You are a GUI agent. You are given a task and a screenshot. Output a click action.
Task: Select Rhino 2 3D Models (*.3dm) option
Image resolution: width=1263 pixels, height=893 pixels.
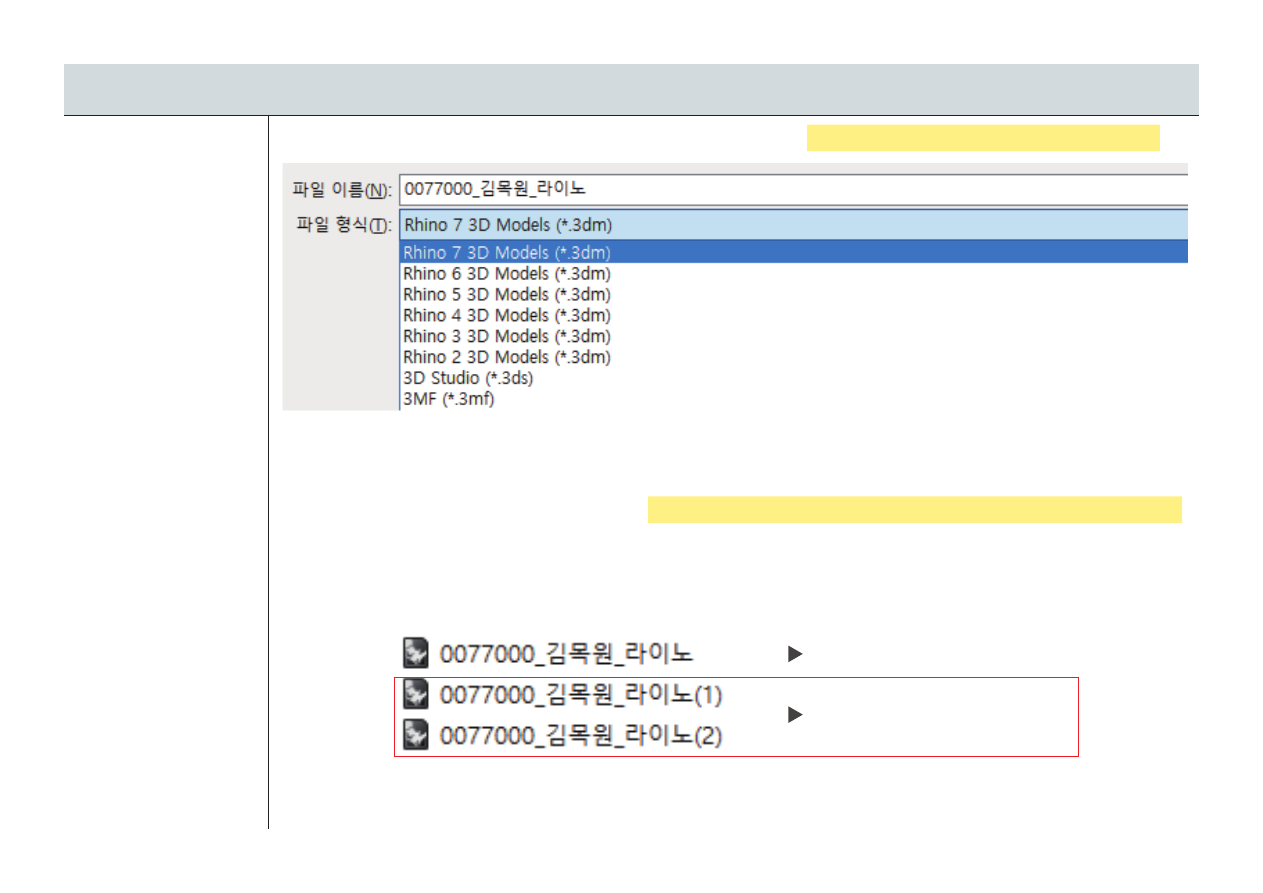[506, 357]
